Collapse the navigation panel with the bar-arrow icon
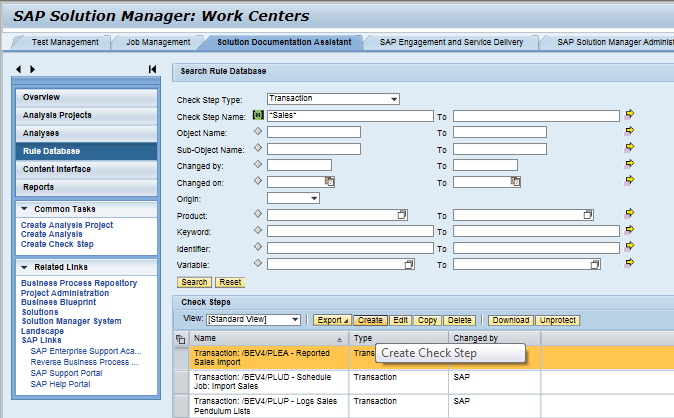674x418 pixels. click(152, 69)
